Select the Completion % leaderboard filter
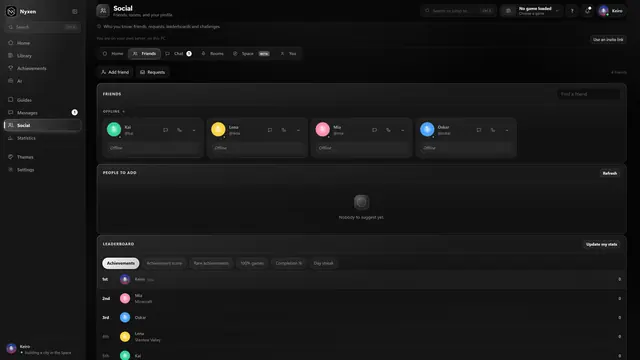 pos(289,263)
